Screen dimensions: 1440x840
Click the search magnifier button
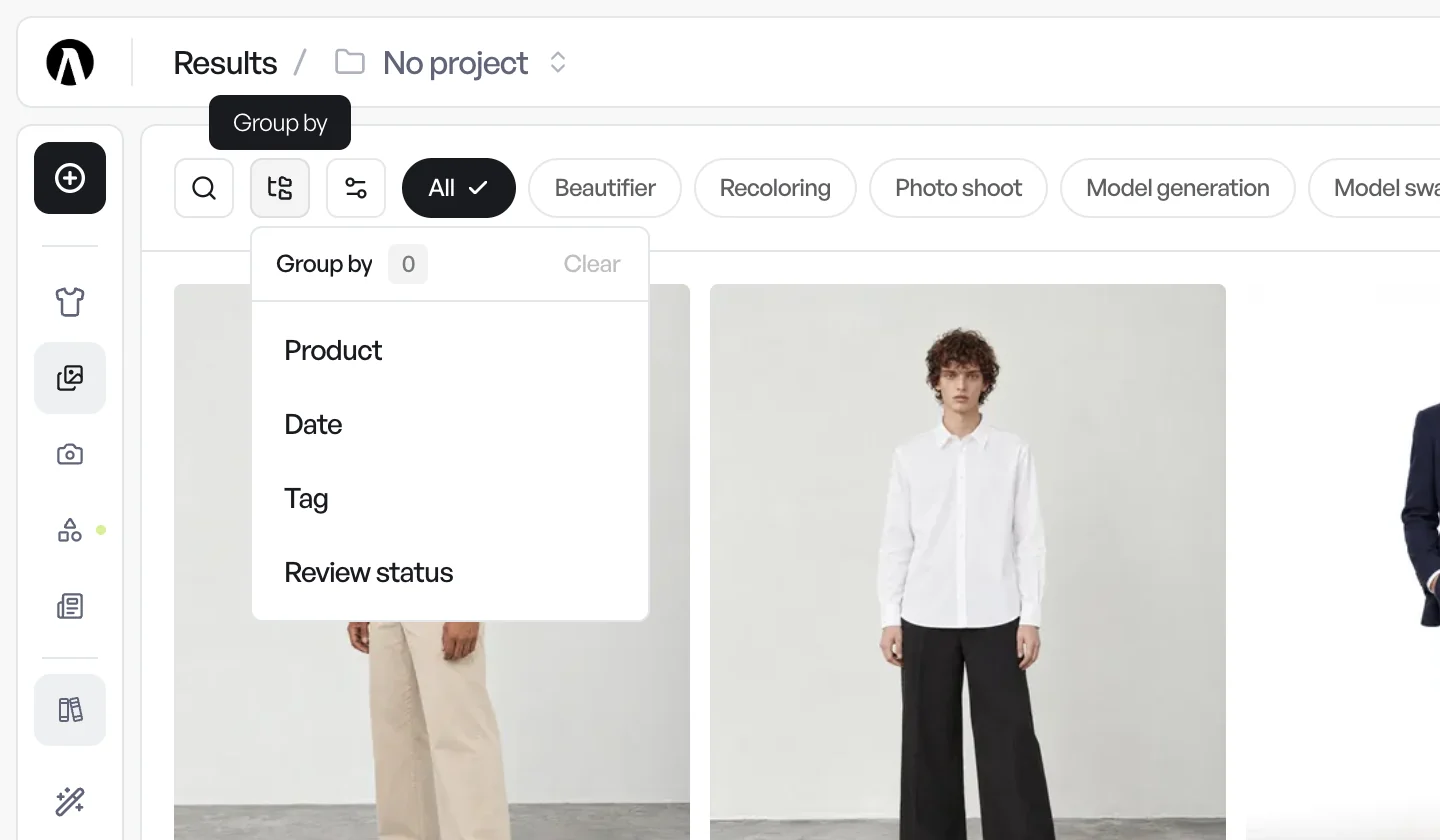204,188
